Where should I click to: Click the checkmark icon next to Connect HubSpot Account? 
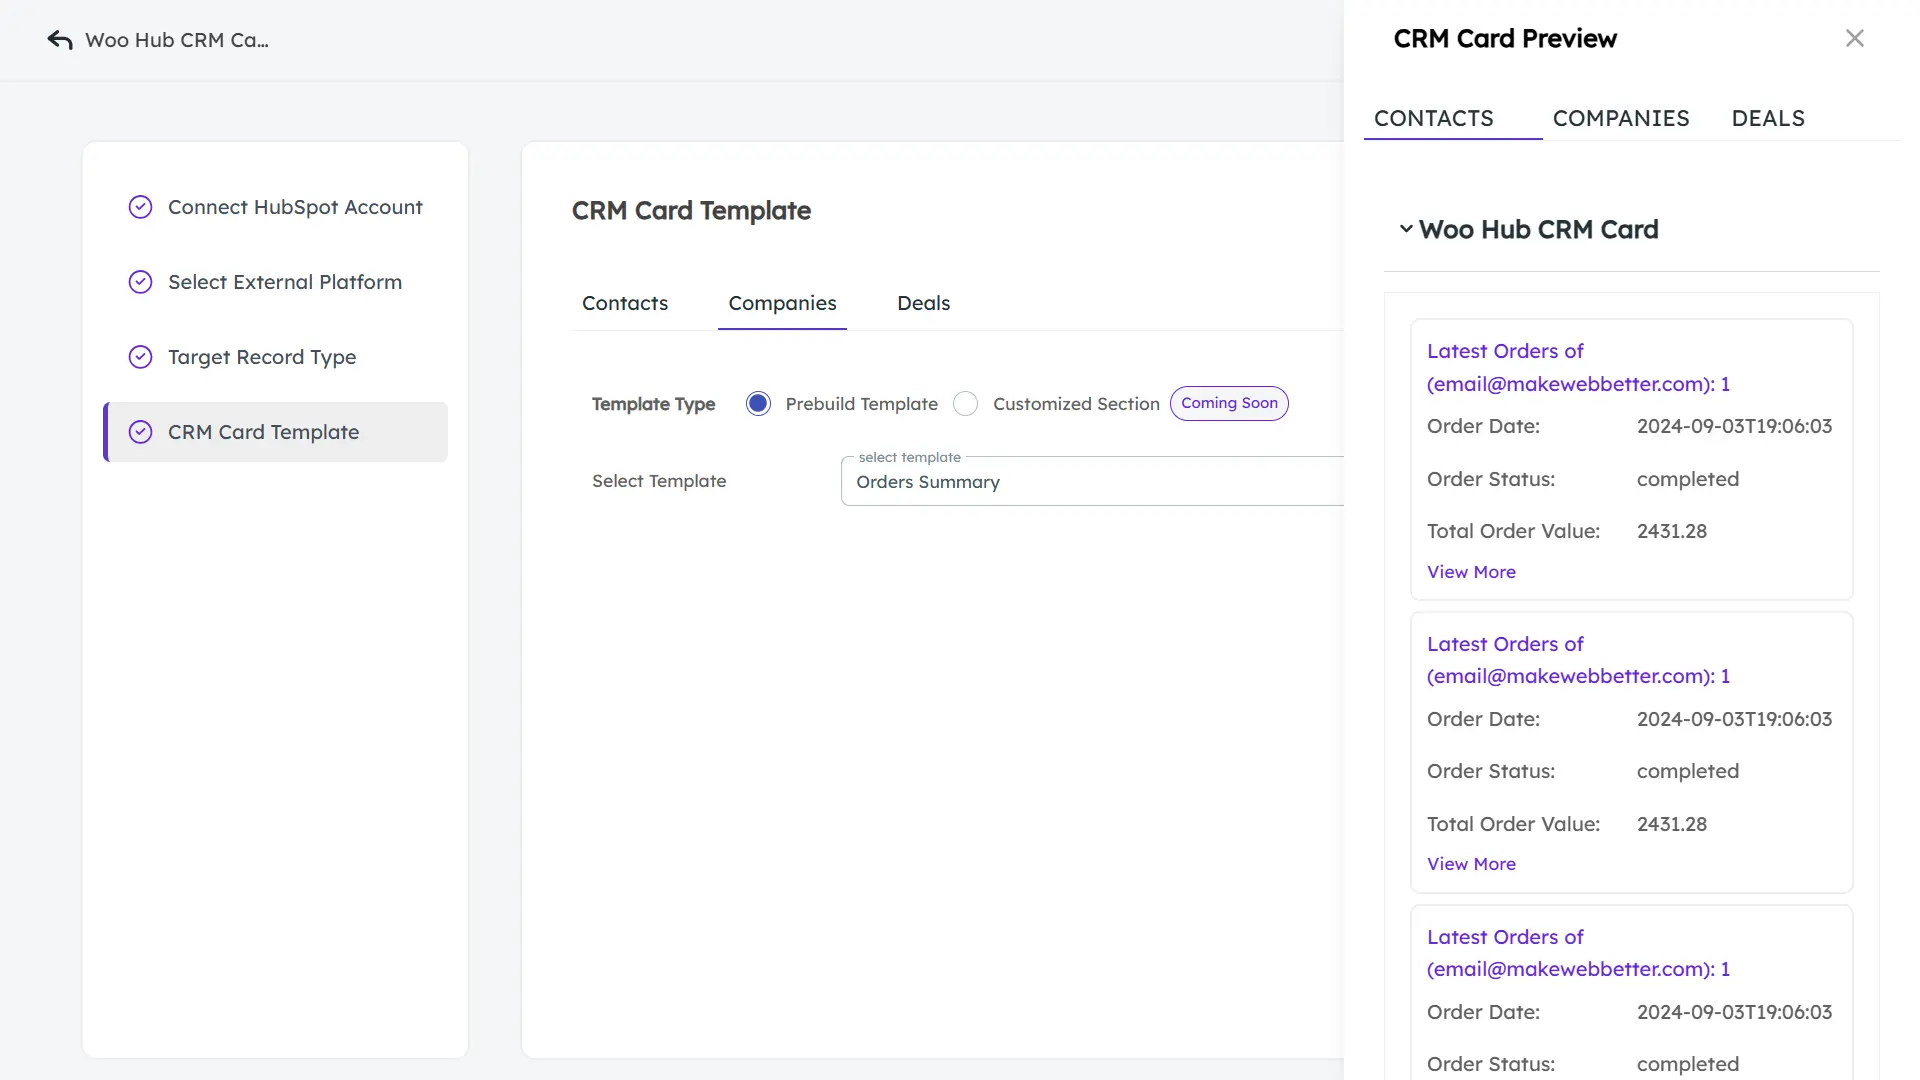140,207
